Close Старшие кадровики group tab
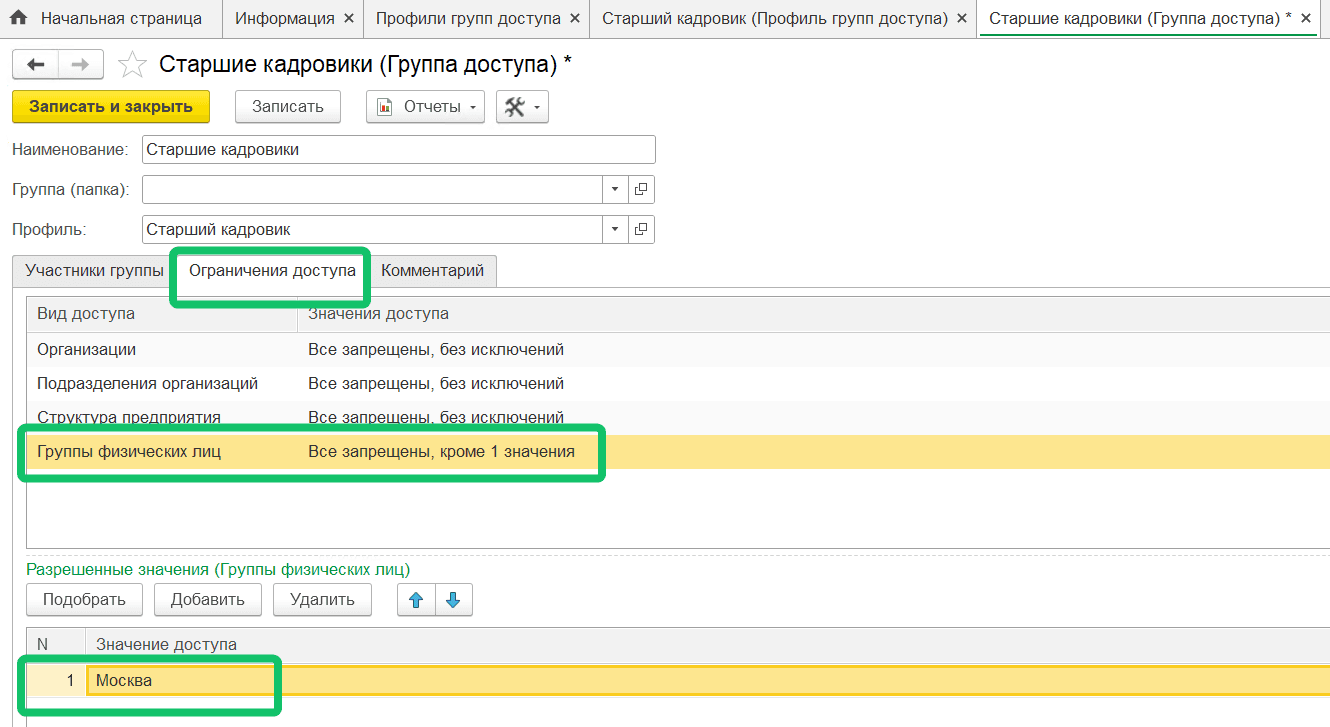Viewport: 1330px width, 727px height. click(x=1305, y=18)
